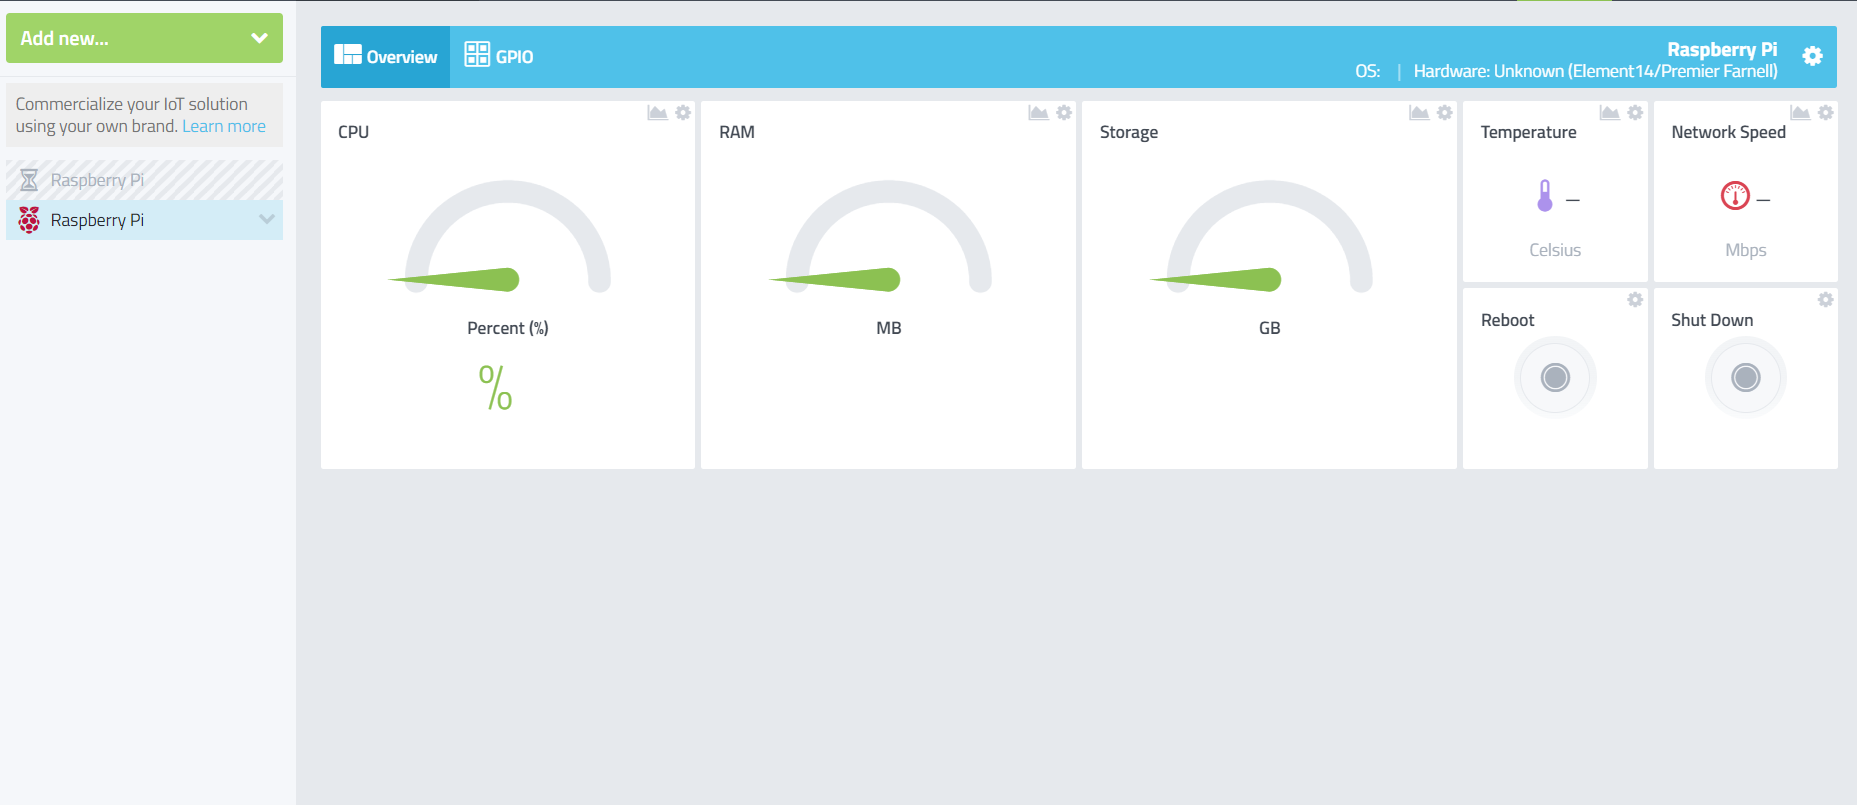Show the RAM widget history chart
The image size is (1857, 805).
1038,113
